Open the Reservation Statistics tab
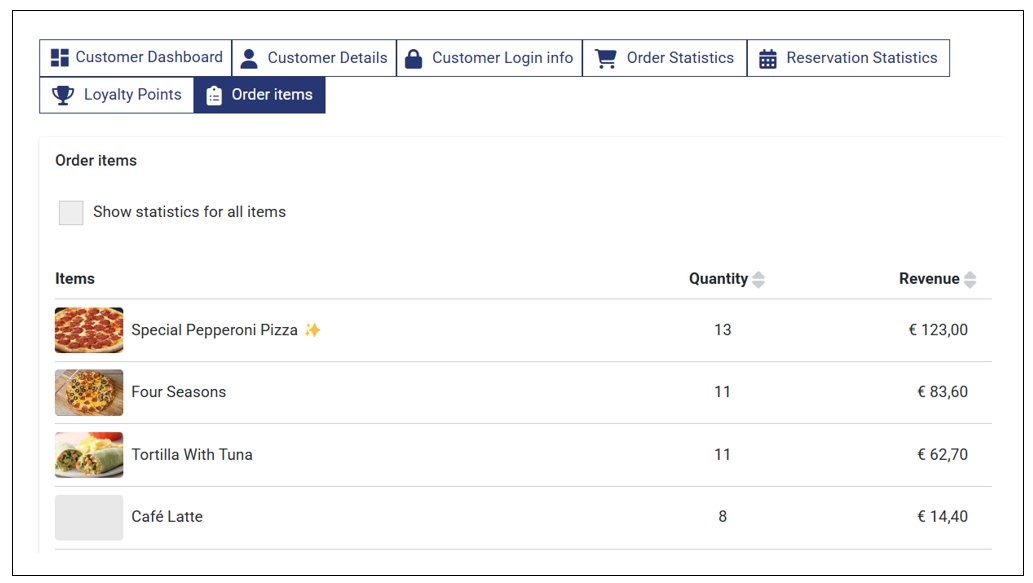Screen dimensions: 1033x583 [x=848, y=58]
